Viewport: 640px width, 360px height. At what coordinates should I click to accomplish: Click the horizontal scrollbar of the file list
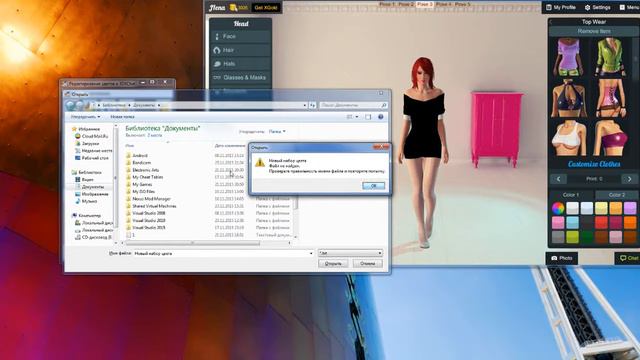pos(193,243)
